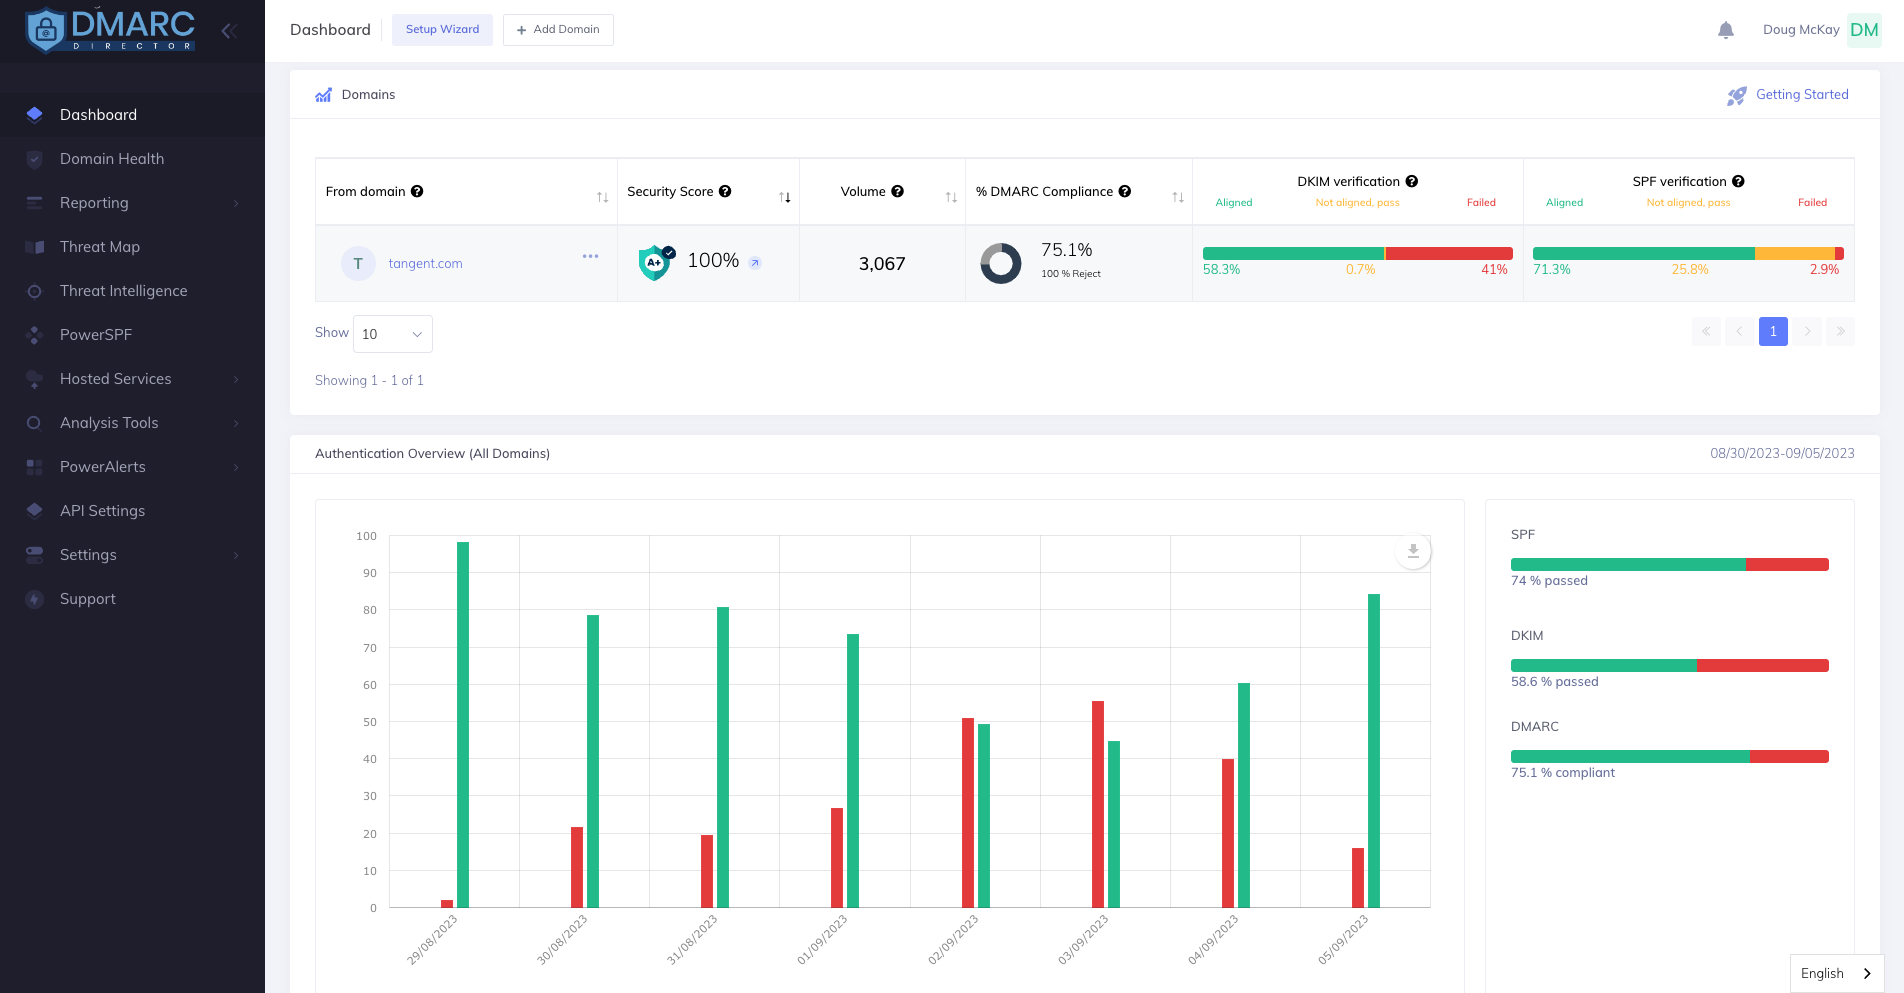Click the Security Score help icon
Viewport: 1904px width, 993px height.
point(725,191)
